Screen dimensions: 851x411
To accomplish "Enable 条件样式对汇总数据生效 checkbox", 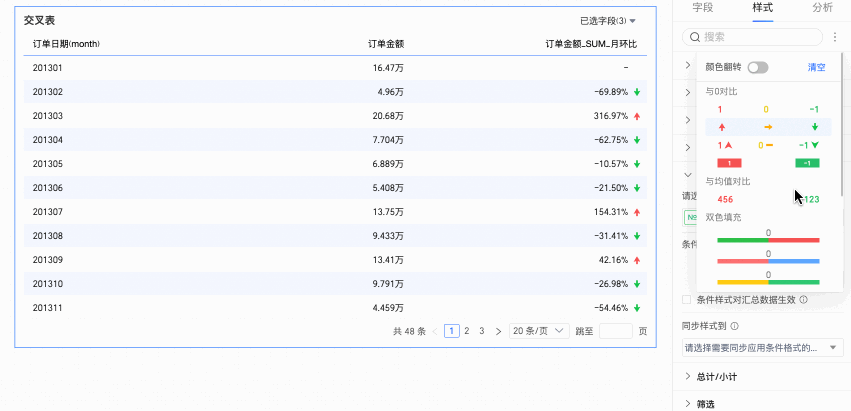I will [x=687, y=299].
